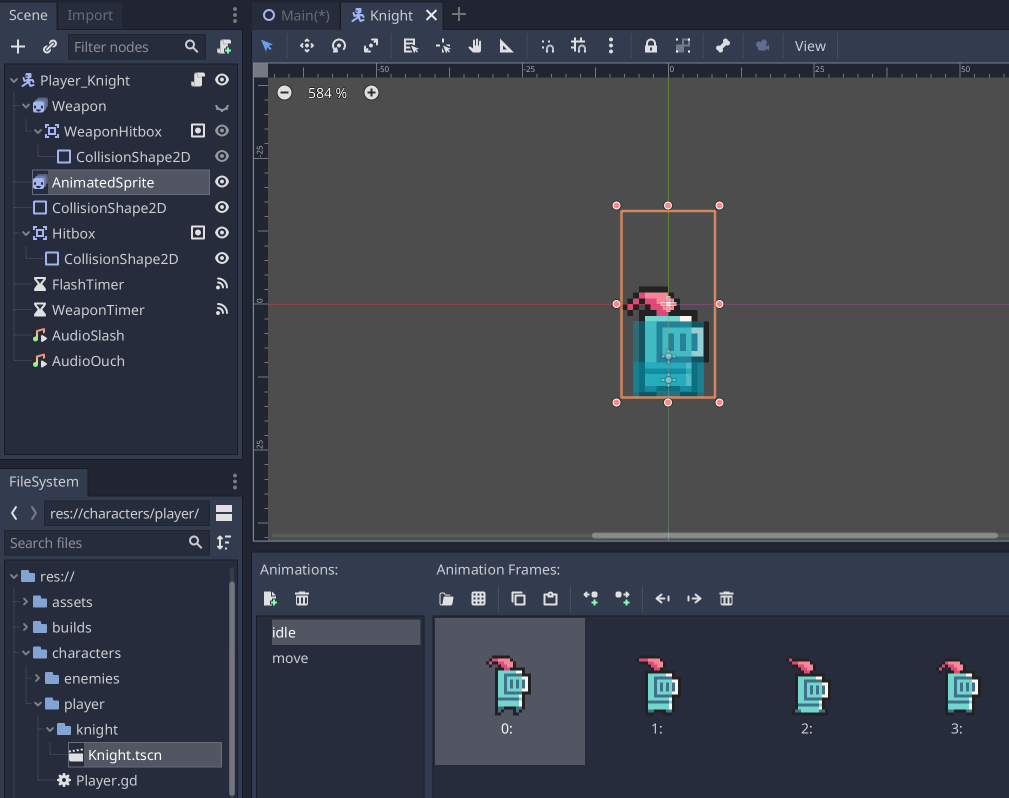Open the Player_Knight attached script
The width and height of the screenshot is (1009, 798).
[198, 80]
